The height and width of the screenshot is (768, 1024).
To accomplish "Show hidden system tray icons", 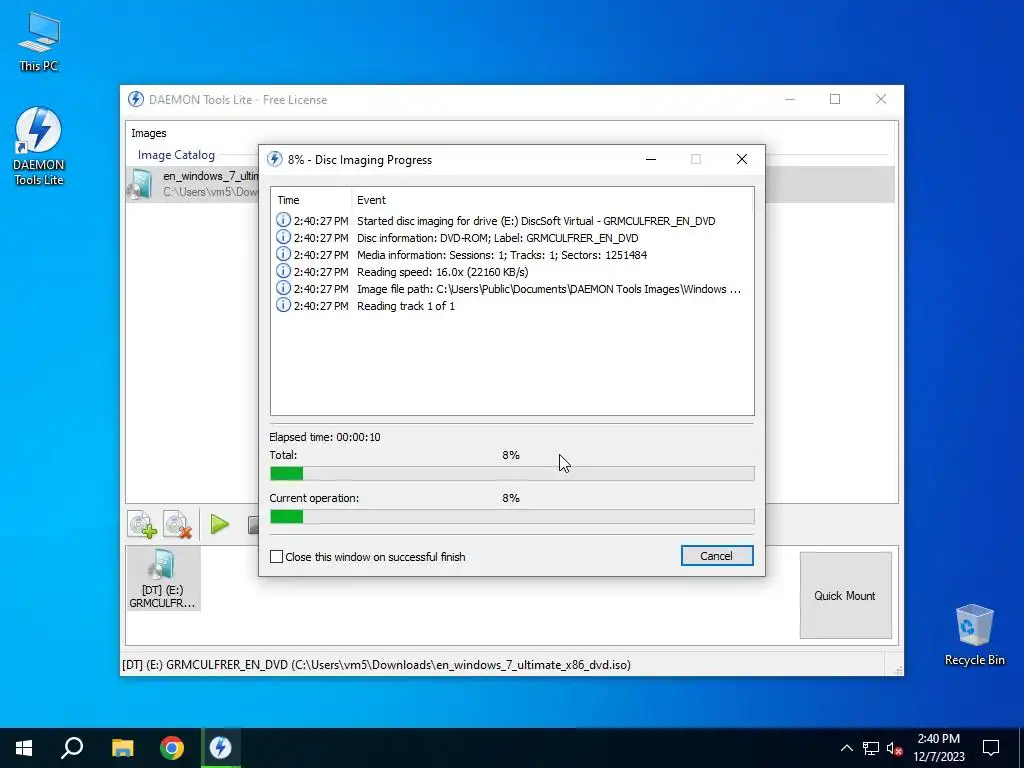I will (x=846, y=748).
